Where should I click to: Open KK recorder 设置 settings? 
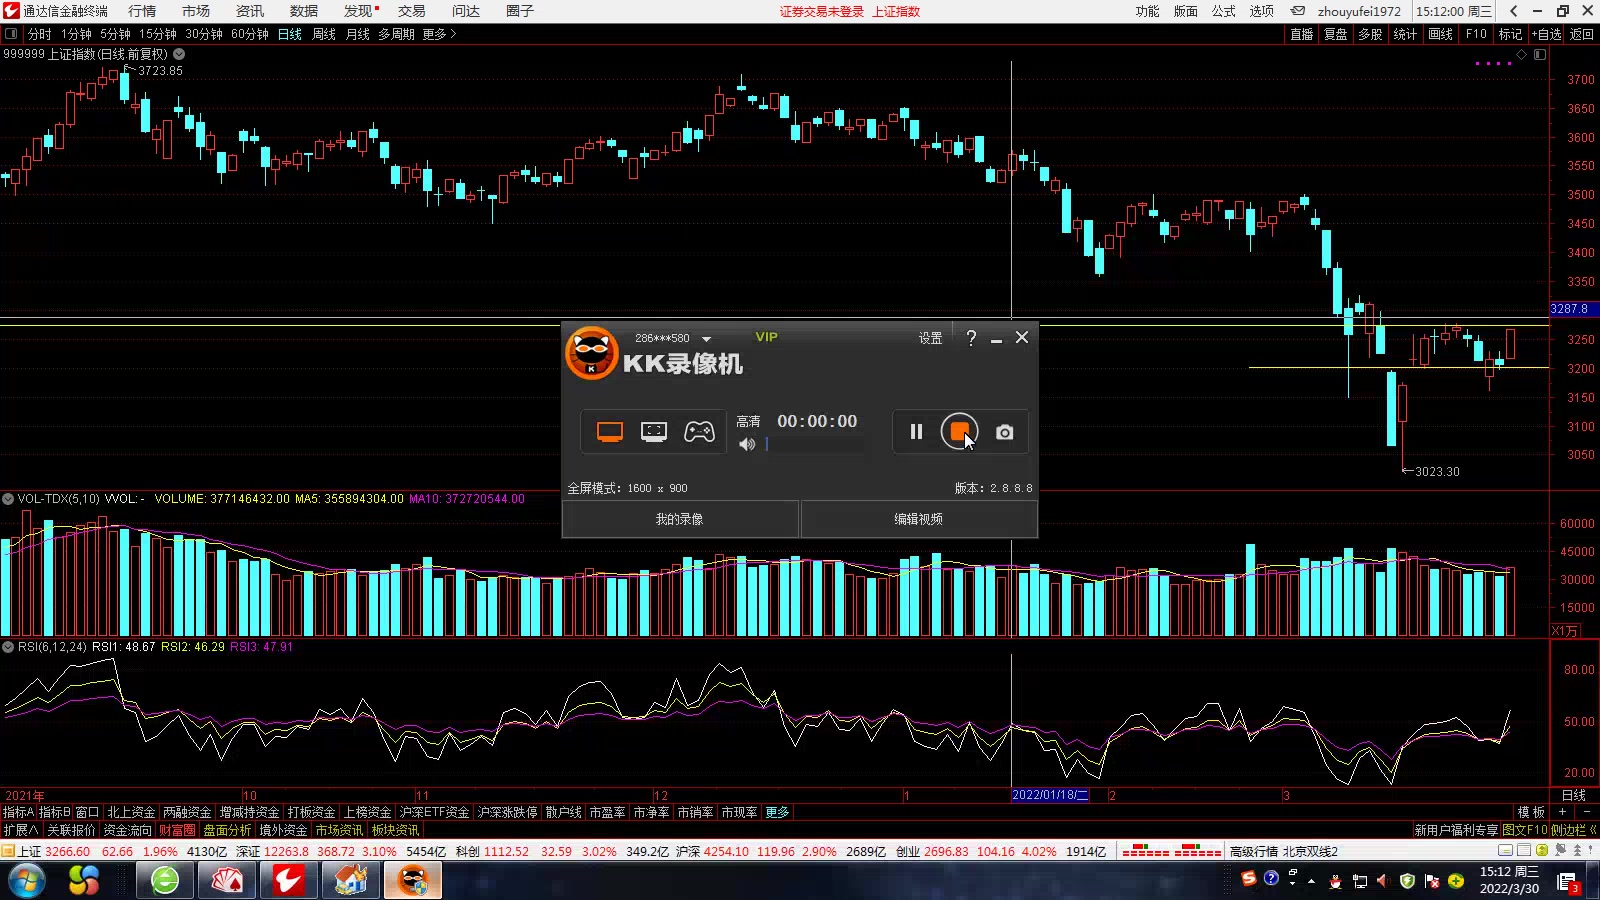tap(930, 338)
